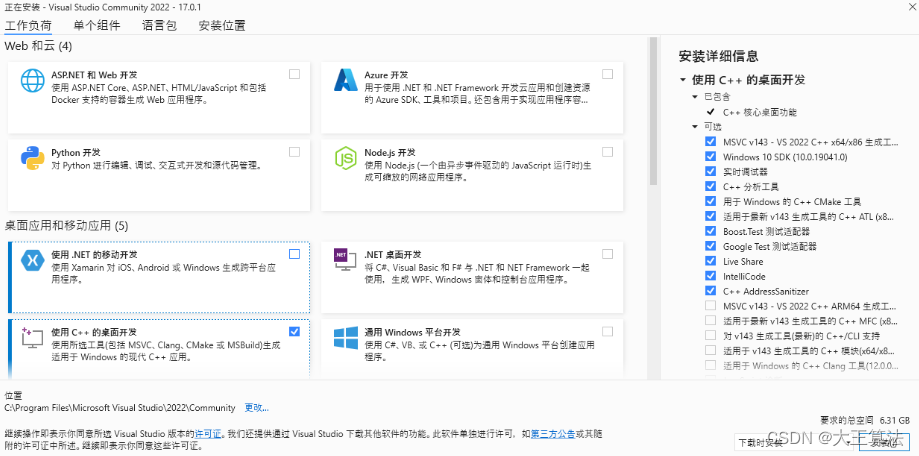Click the Universal Windows Platform logo icon
The image size is (919, 456).
coord(346,338)
